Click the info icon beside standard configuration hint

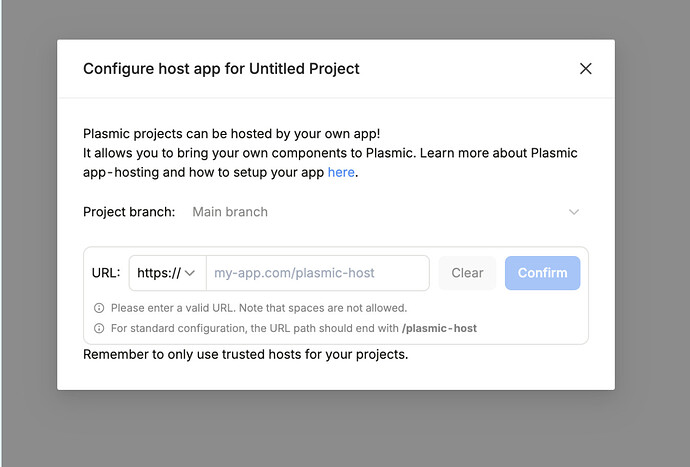tap(99, 328)
